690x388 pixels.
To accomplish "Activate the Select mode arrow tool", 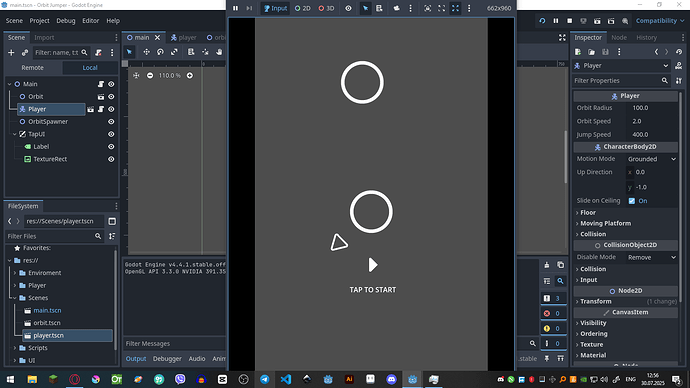I will point(129,52).
